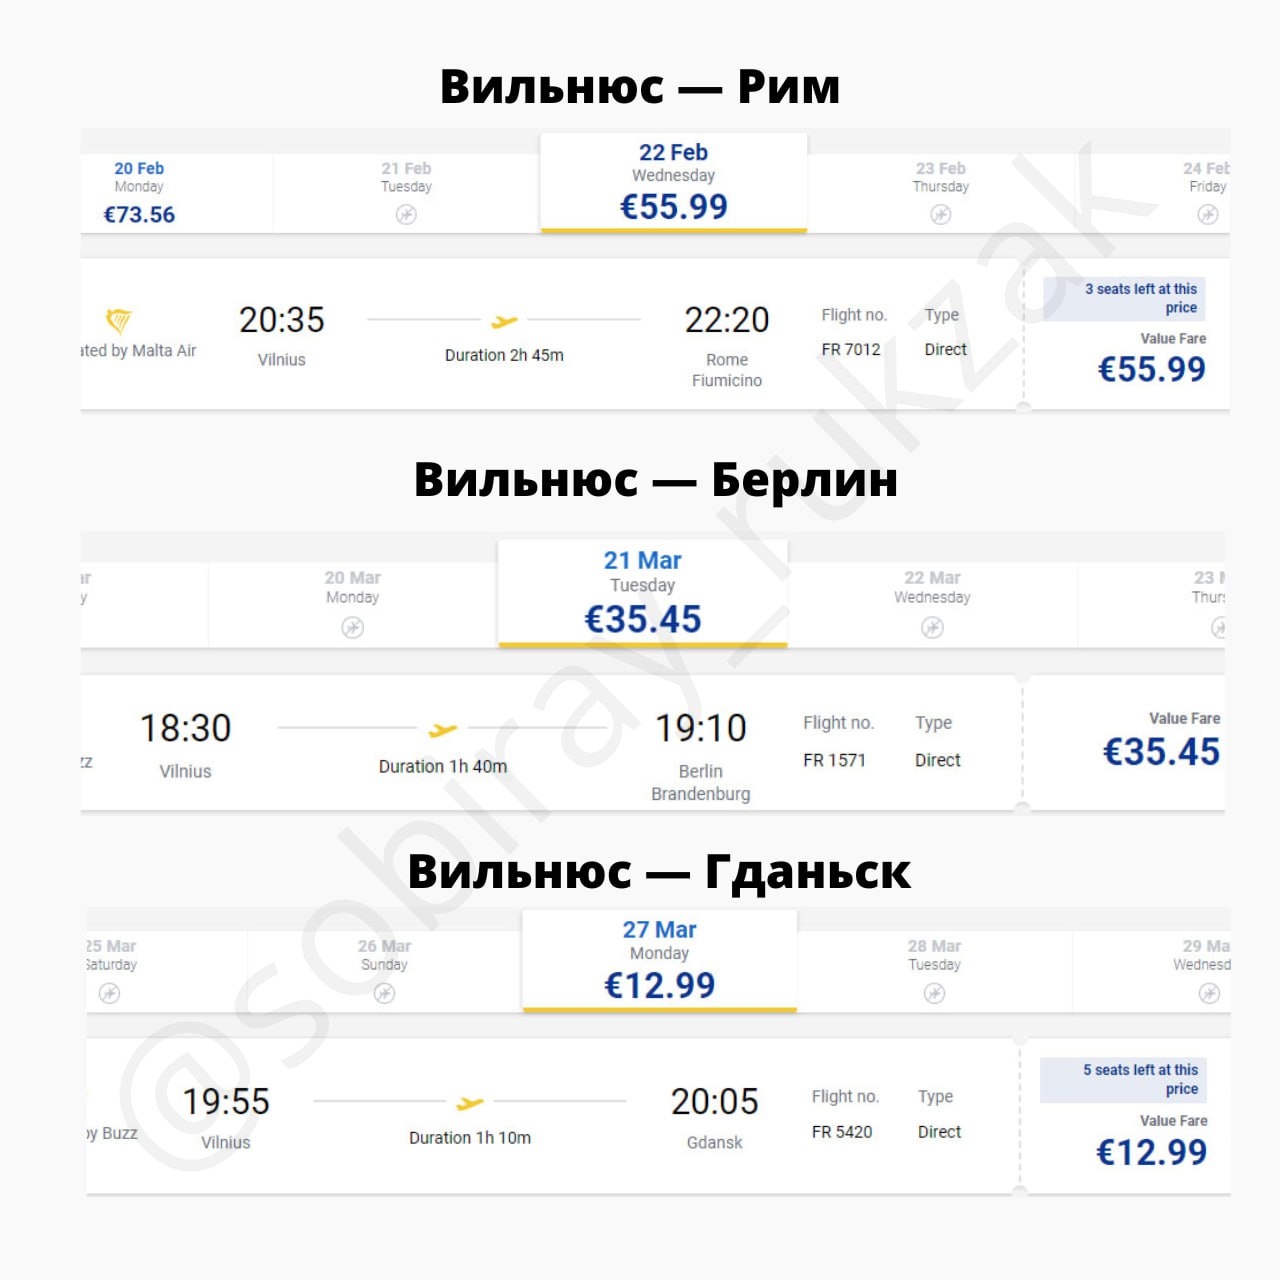
Task: Click flight number FR 7012
Action: pyautogui.click(x=851, y=349)
